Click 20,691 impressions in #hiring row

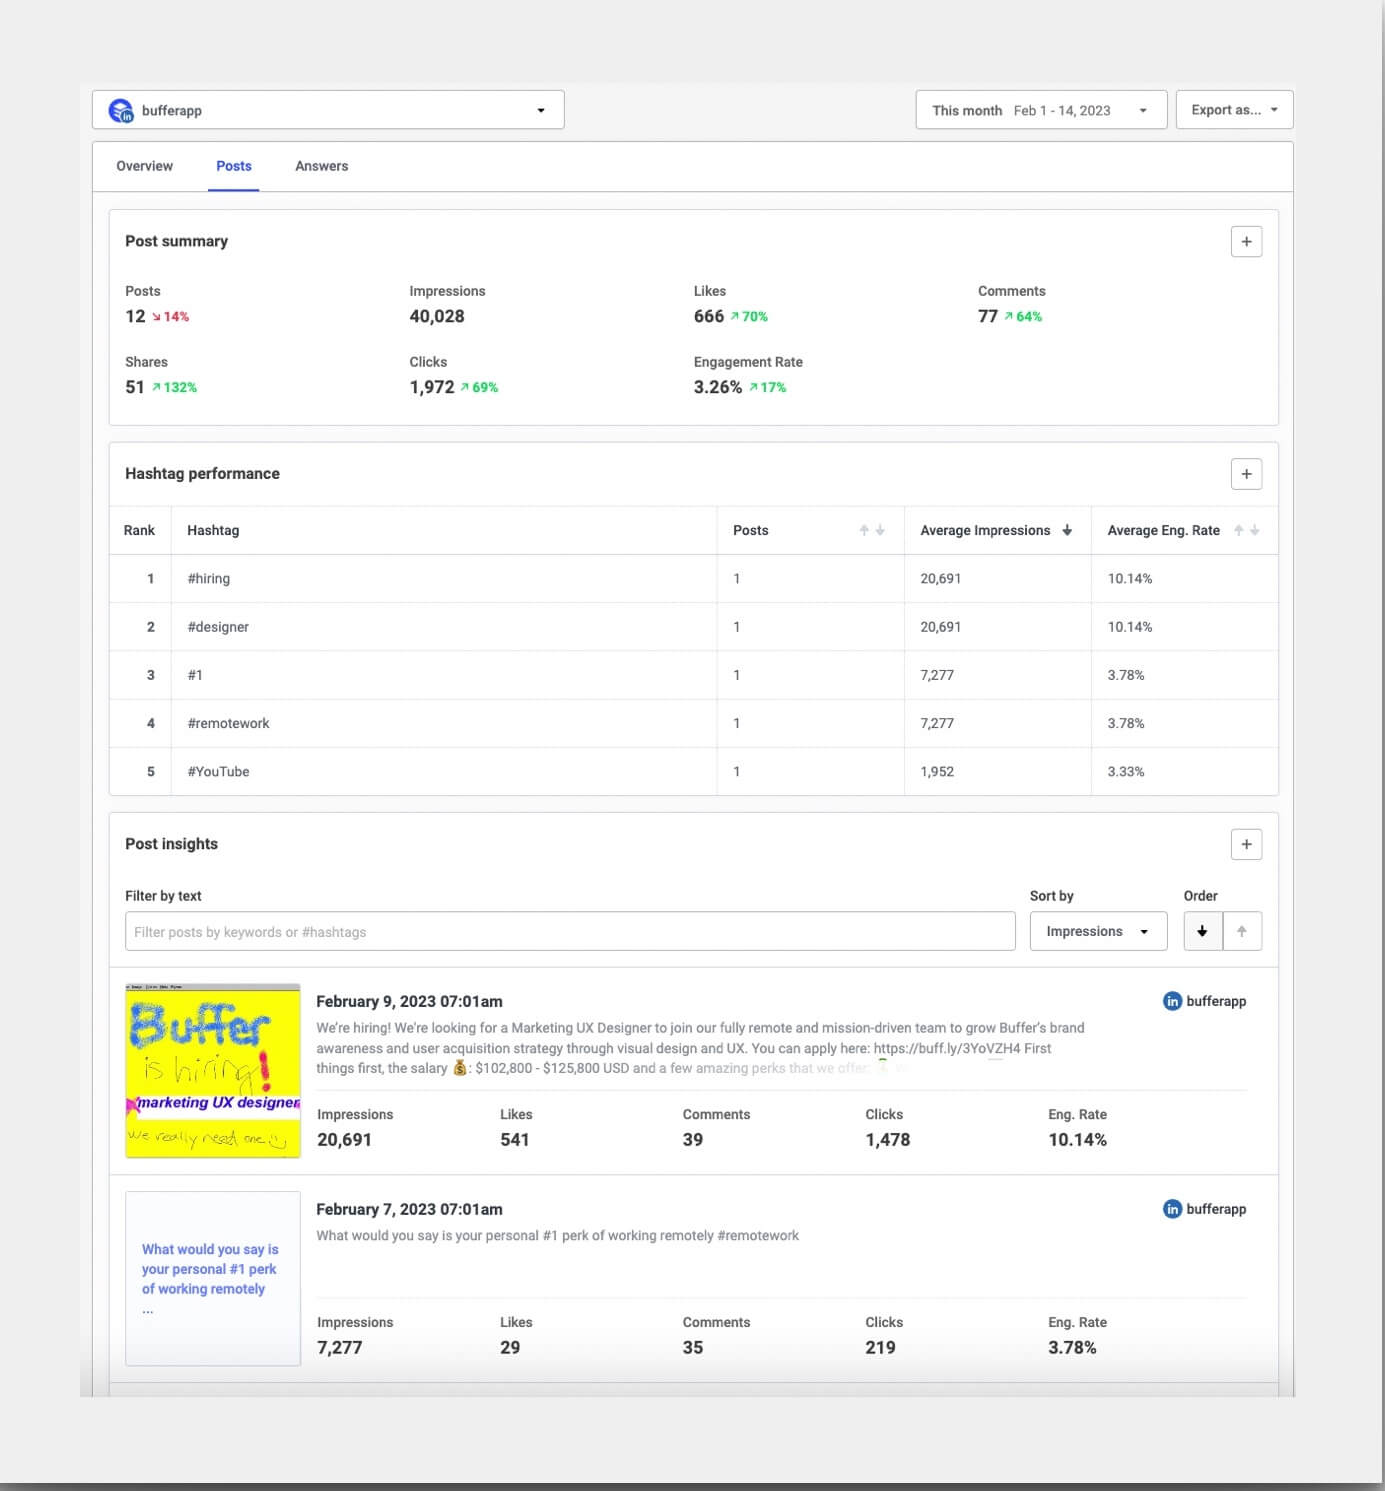[x=941, y=578]
